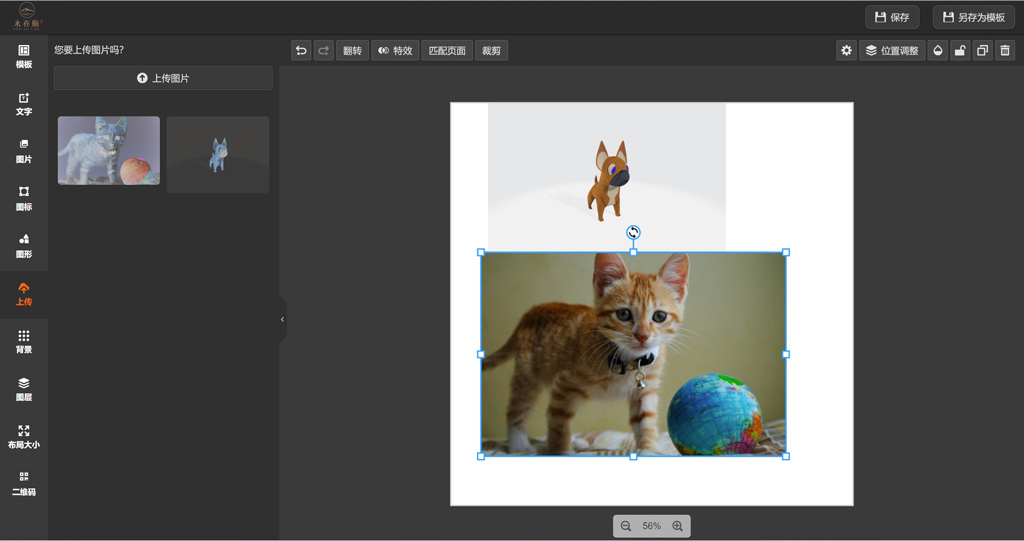Select the cartoon dog image on canvas
The image size is (1024, 541).
click(607, 176)
